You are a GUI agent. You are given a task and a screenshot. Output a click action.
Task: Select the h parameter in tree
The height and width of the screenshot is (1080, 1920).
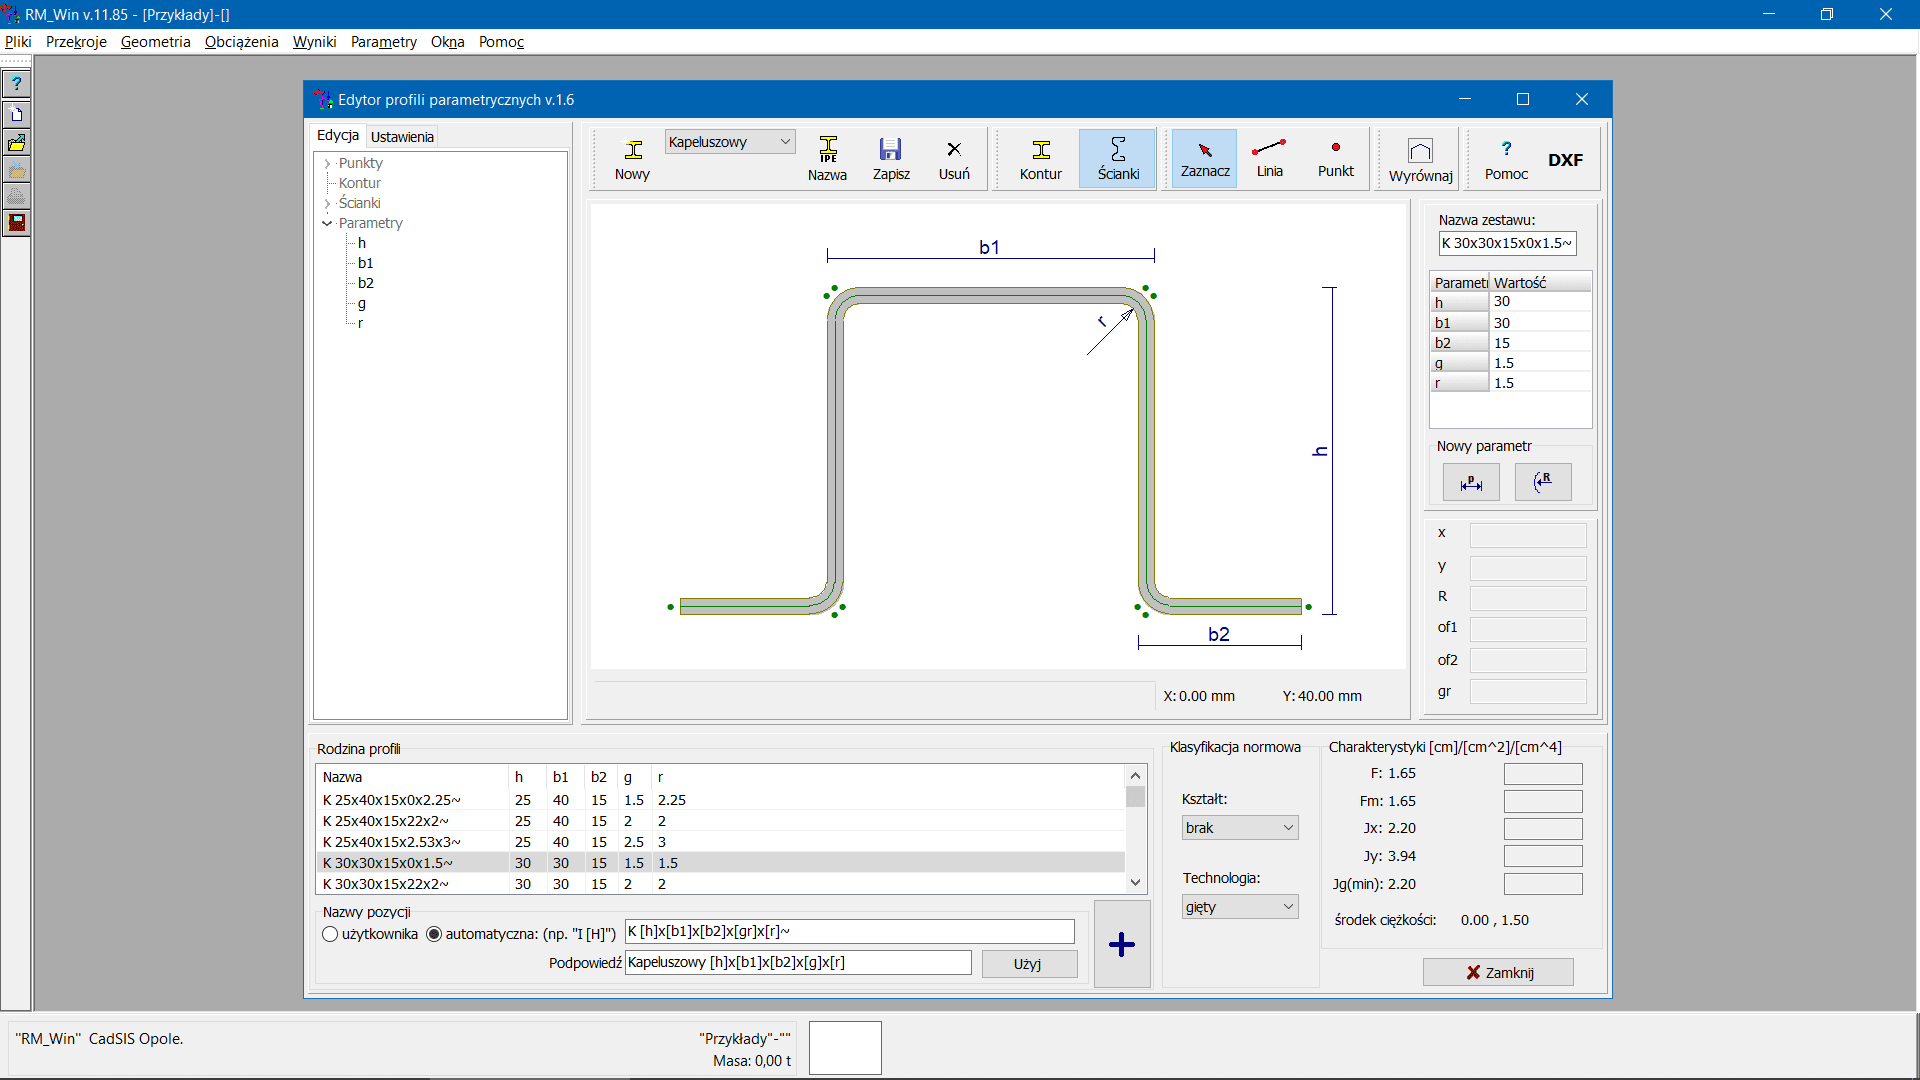click(x=362, y=244)
